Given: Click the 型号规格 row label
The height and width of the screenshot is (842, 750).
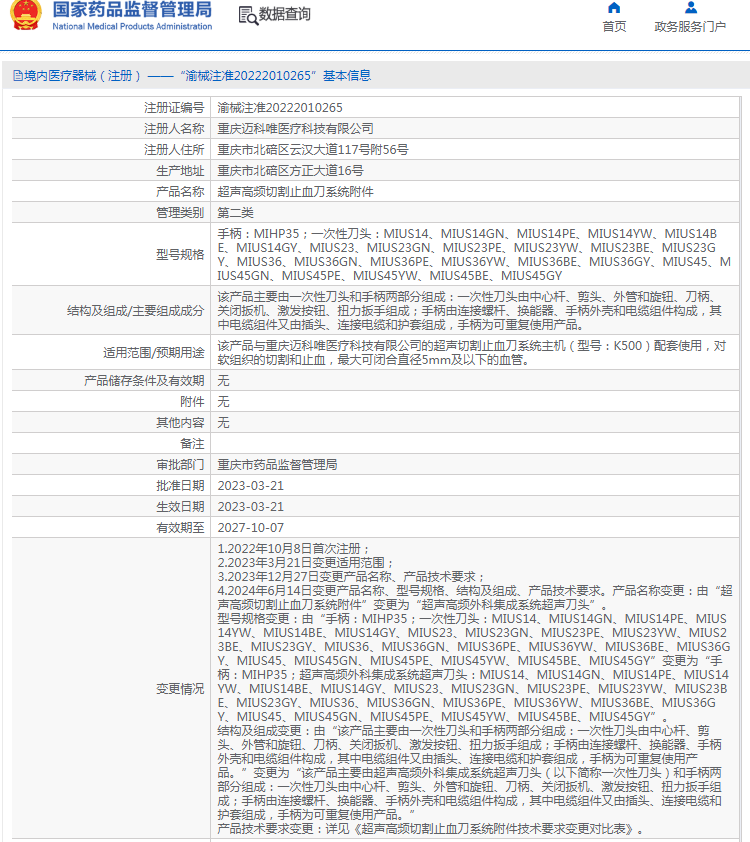Looking at the screenshot, I should pos(180,255).
